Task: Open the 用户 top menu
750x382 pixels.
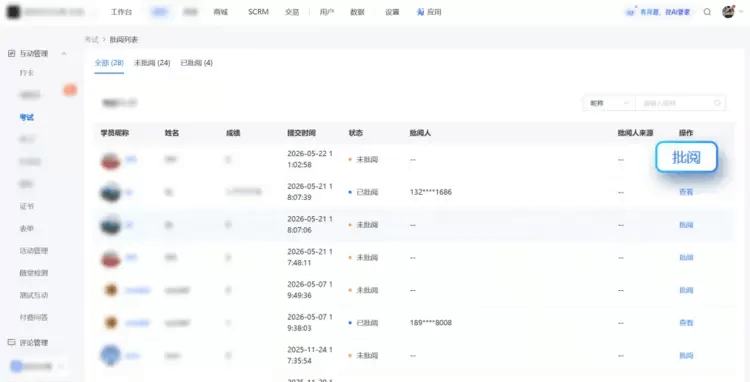Action: click(327, 12)
